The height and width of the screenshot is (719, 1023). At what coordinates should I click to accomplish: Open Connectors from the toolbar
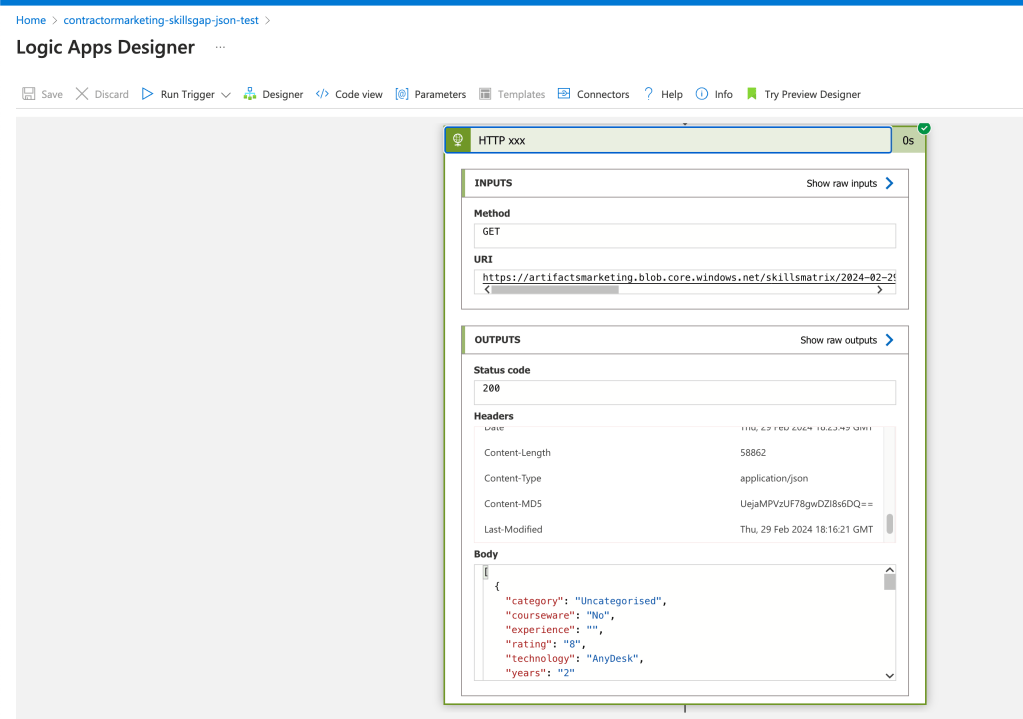coord(603,95)
